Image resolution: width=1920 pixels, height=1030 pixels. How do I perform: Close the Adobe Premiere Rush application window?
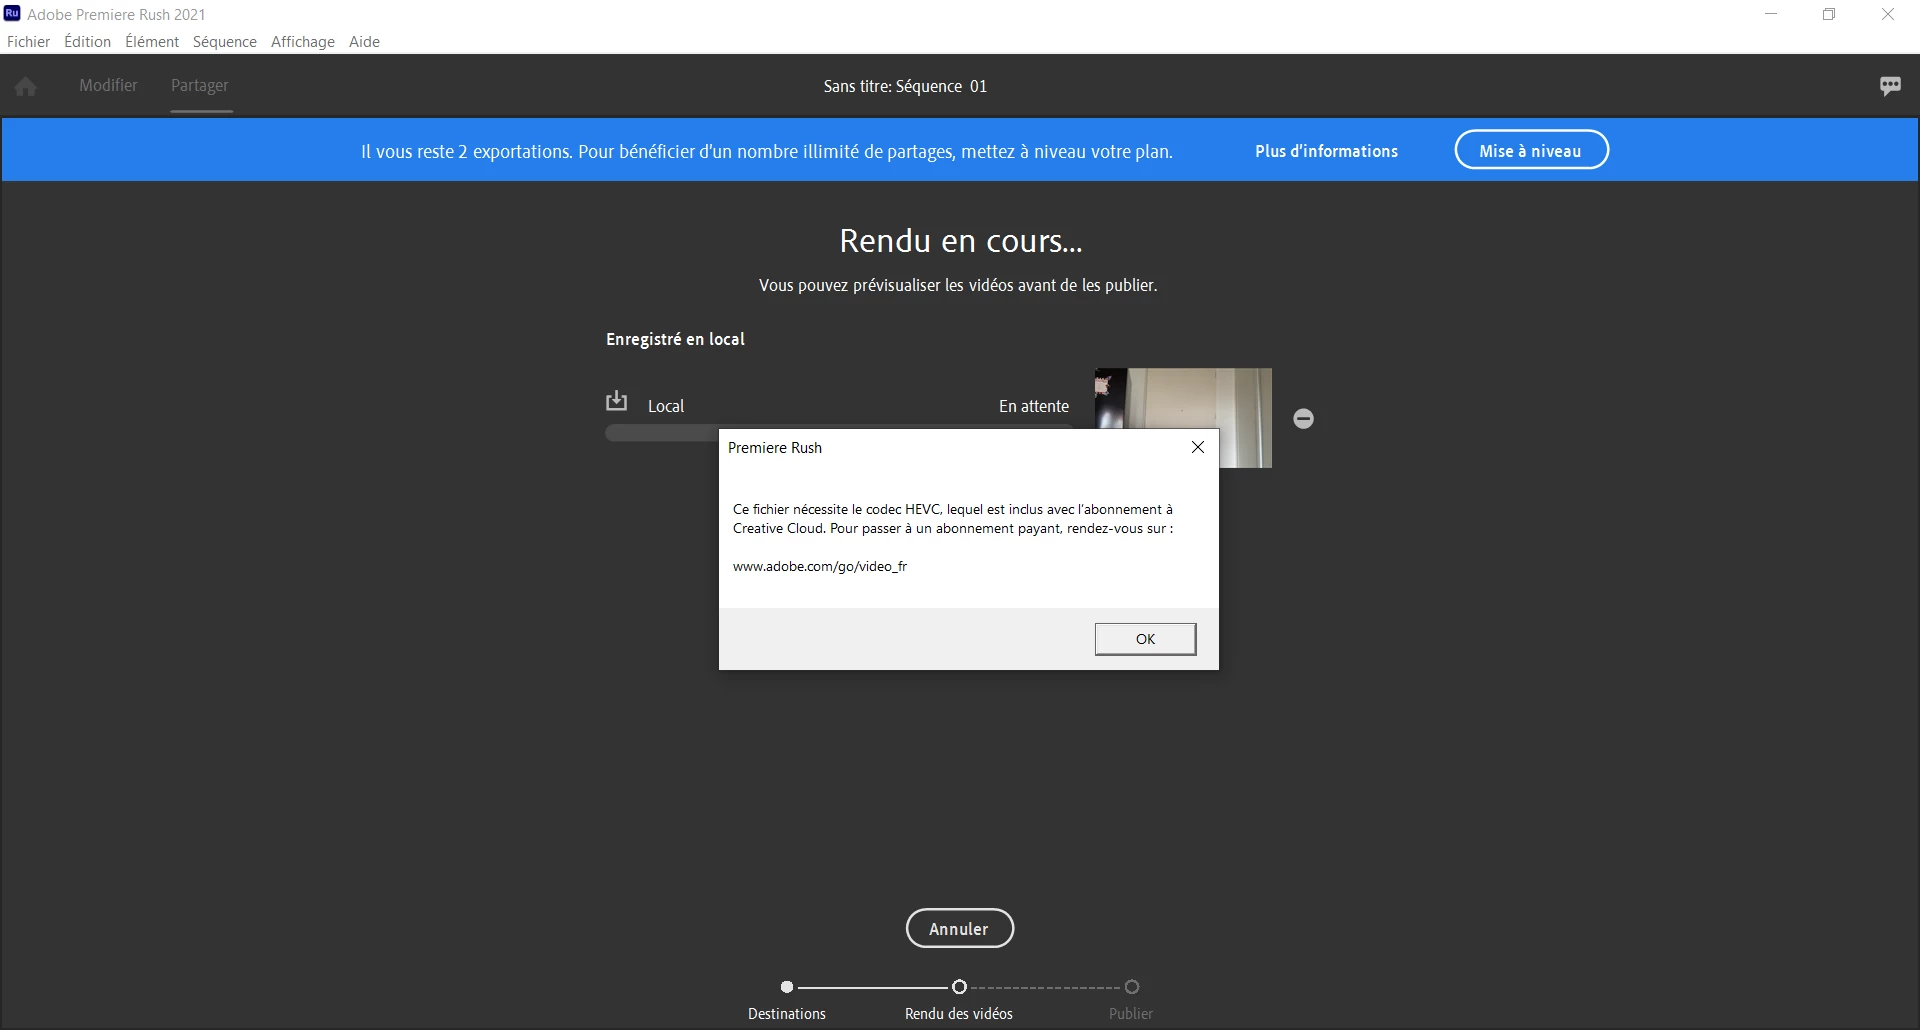click(x=1888, y=14)
